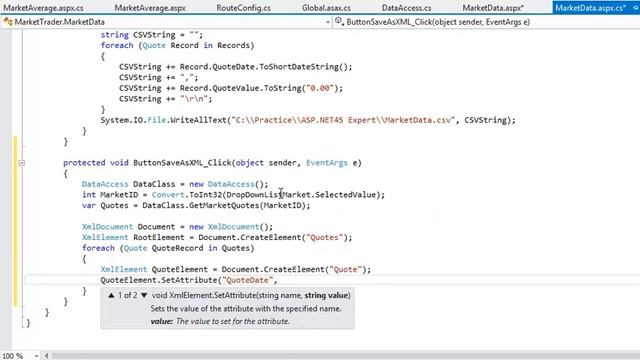Open the MarketTrader.MarketData class dropdown arrow
Viewport: 640px width, 360px height.
pyautogui.click(x=328, y=22)
